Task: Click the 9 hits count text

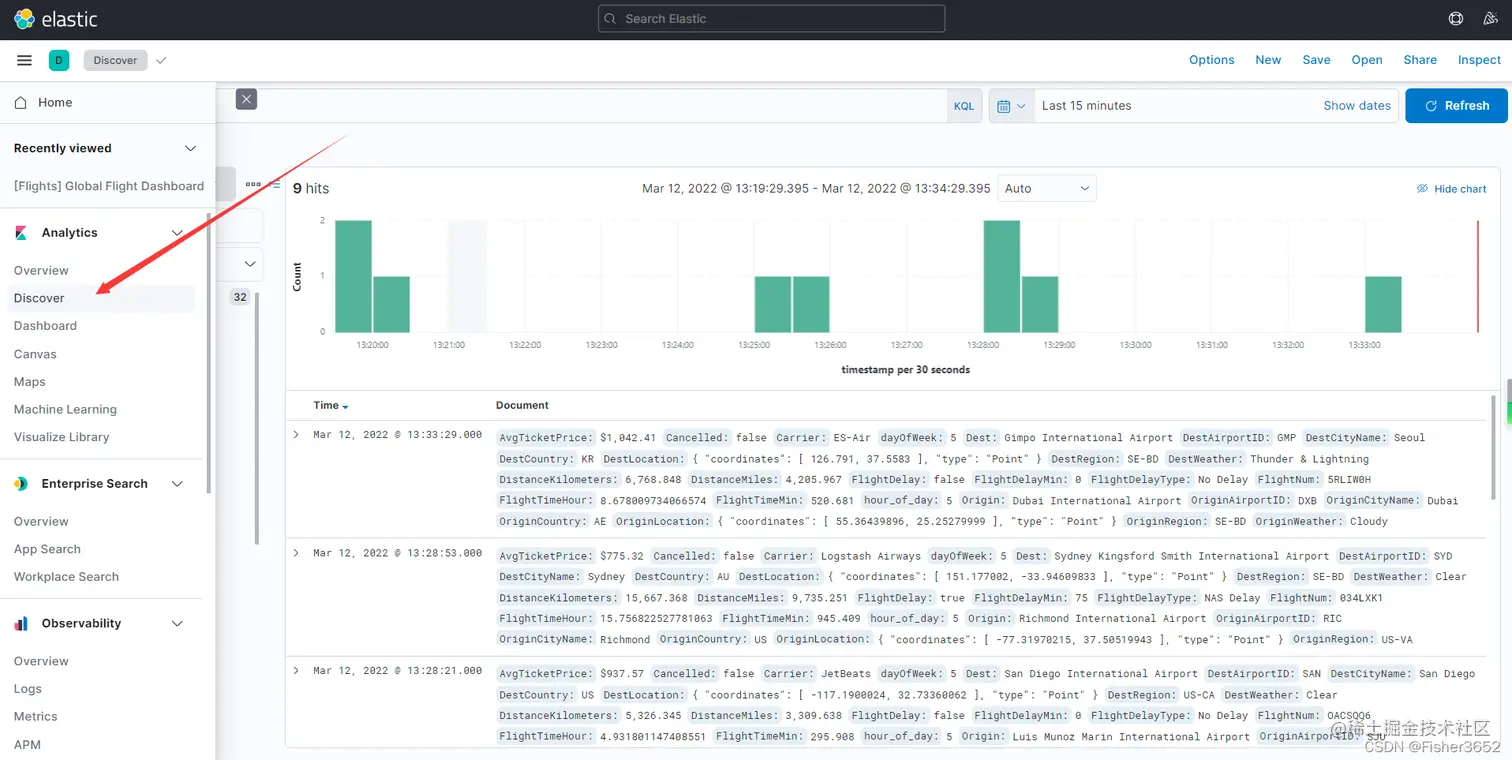Action: point(310,188)
